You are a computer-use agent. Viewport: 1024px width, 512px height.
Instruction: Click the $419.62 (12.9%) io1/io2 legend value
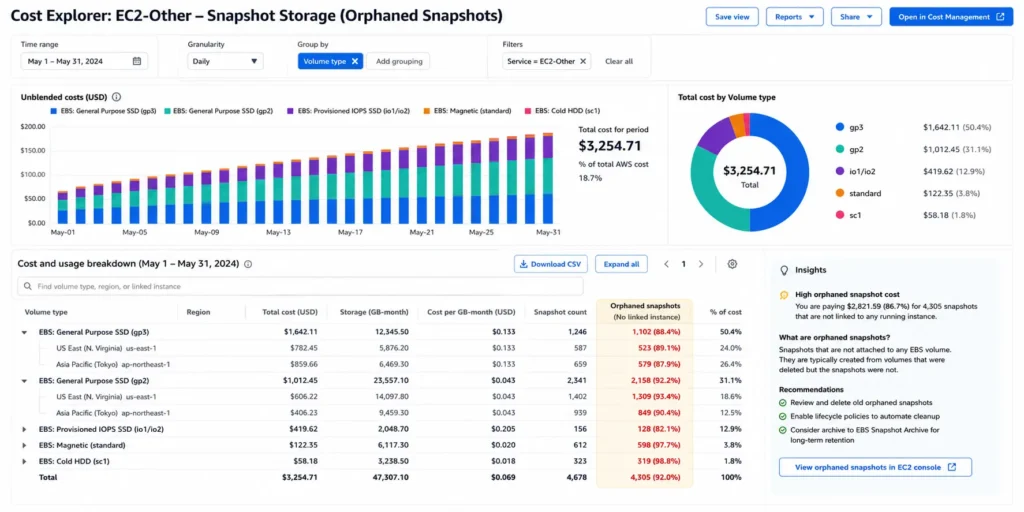click(955, 171)
